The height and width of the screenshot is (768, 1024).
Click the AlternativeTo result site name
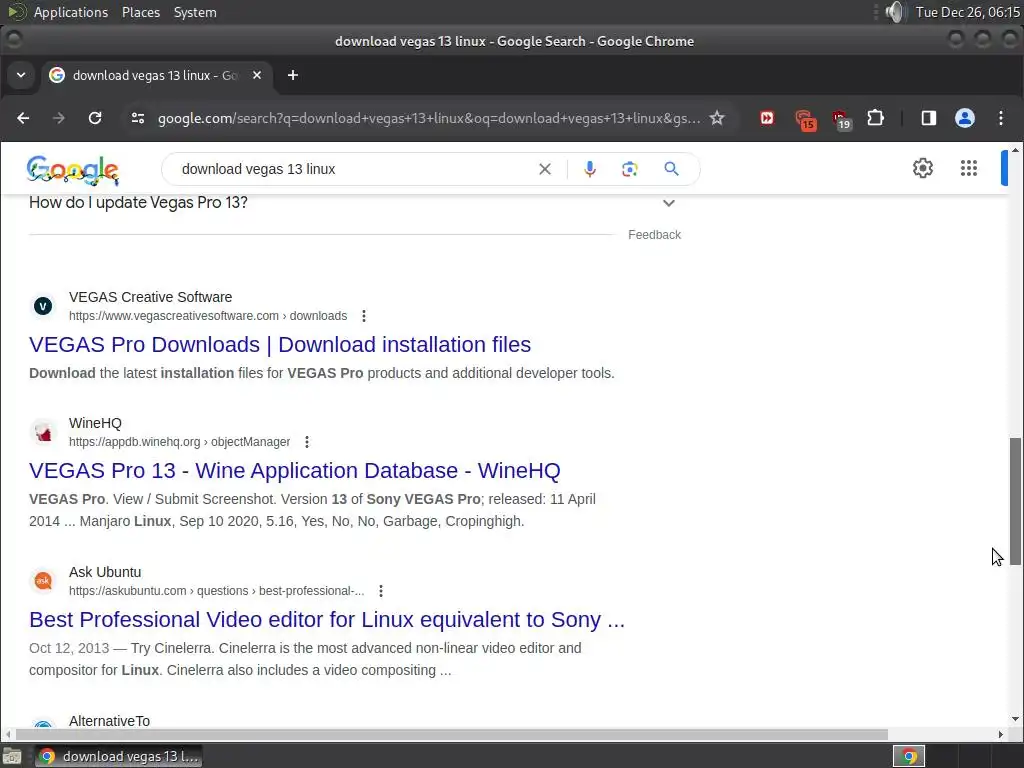tap(110, 721)
